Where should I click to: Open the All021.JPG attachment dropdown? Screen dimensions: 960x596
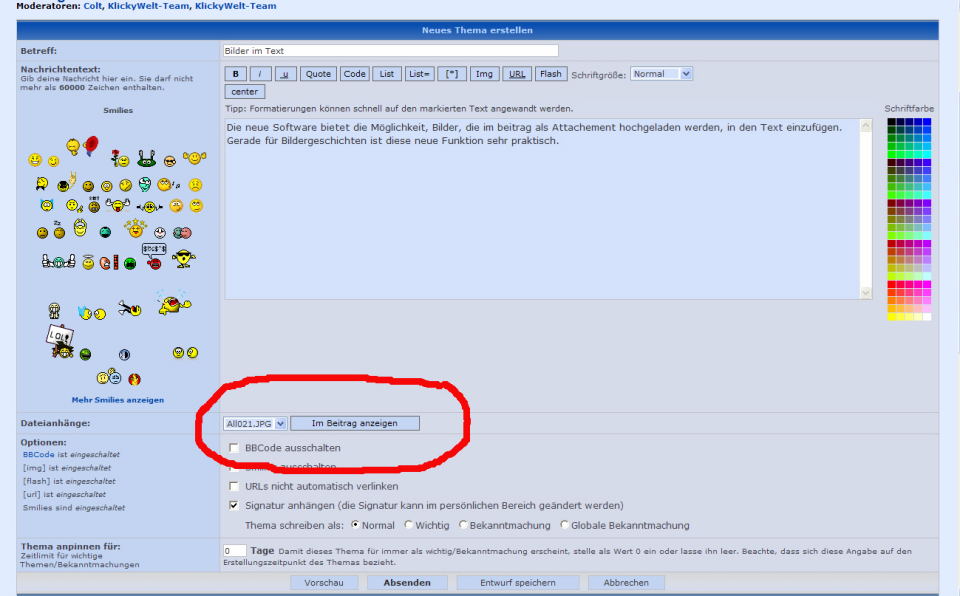[256, 423]
